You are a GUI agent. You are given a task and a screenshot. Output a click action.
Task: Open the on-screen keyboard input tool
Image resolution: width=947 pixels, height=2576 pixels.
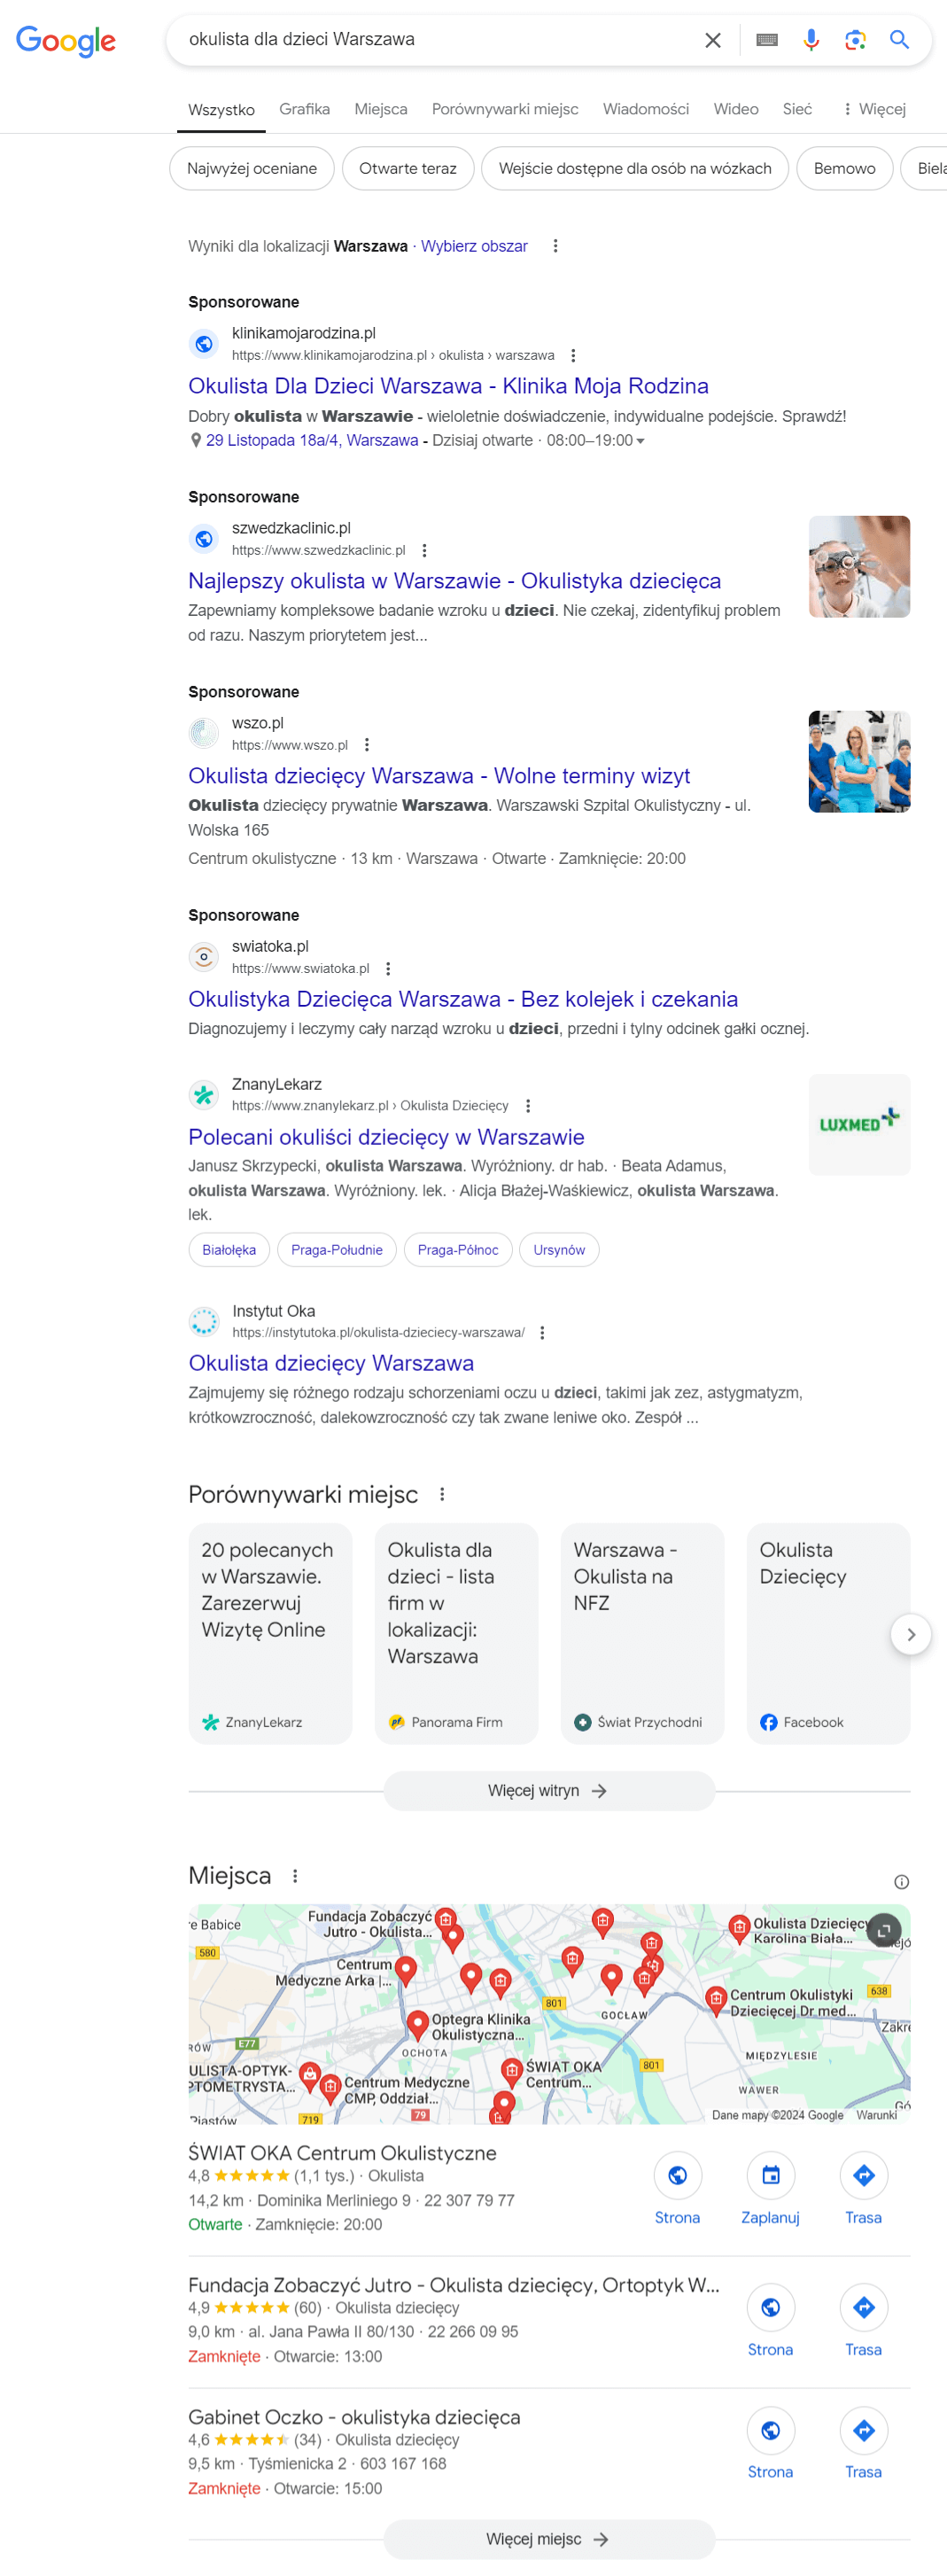coord(766,40)
